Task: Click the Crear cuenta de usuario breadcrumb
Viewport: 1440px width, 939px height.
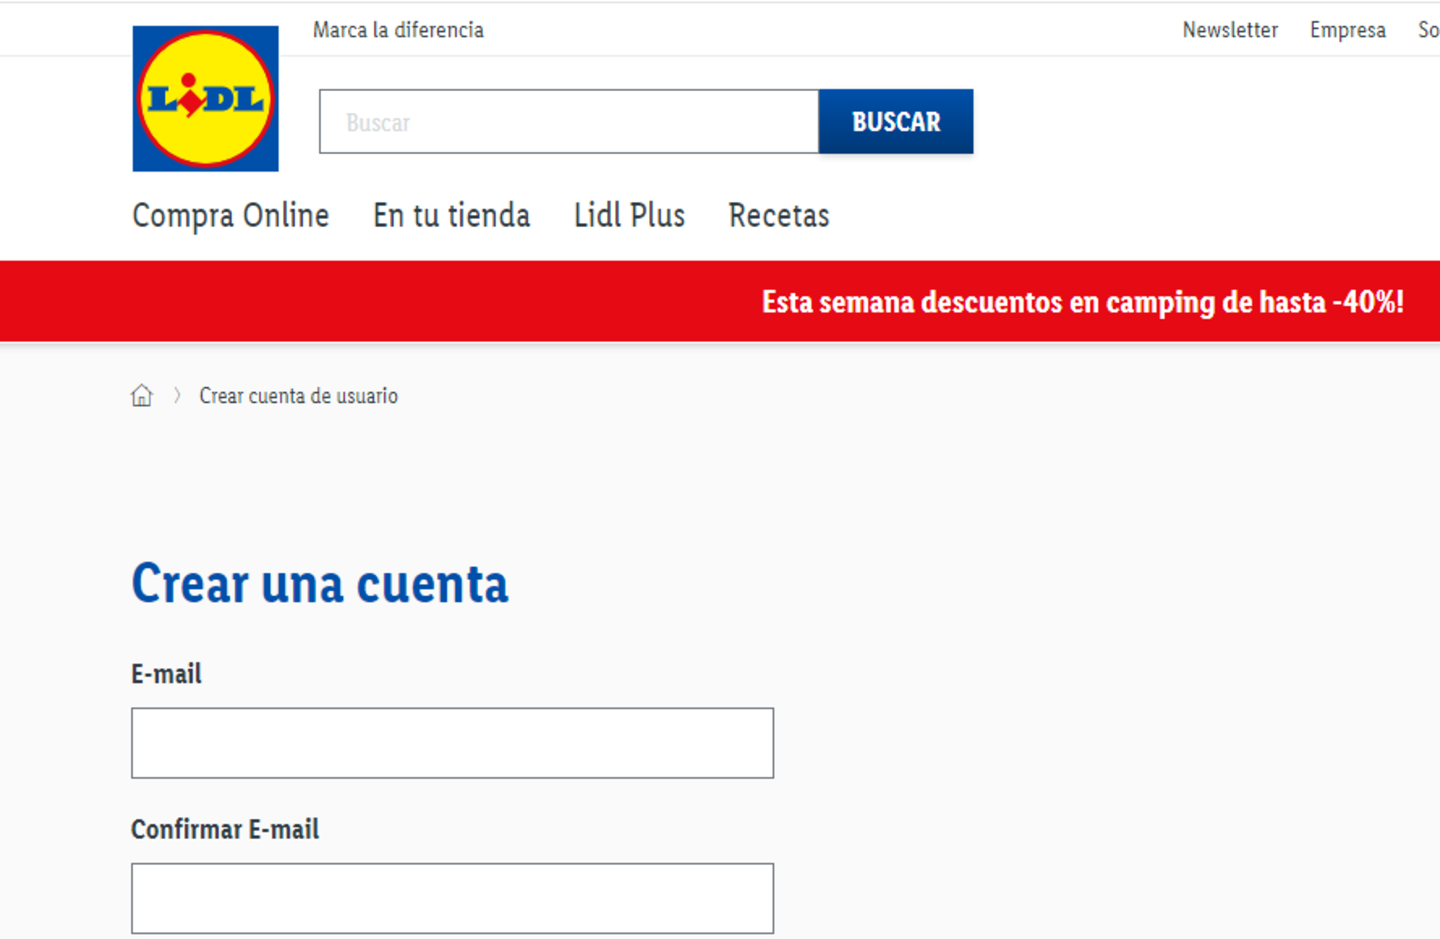Action: pyautogui.click(x=298, y=396)
